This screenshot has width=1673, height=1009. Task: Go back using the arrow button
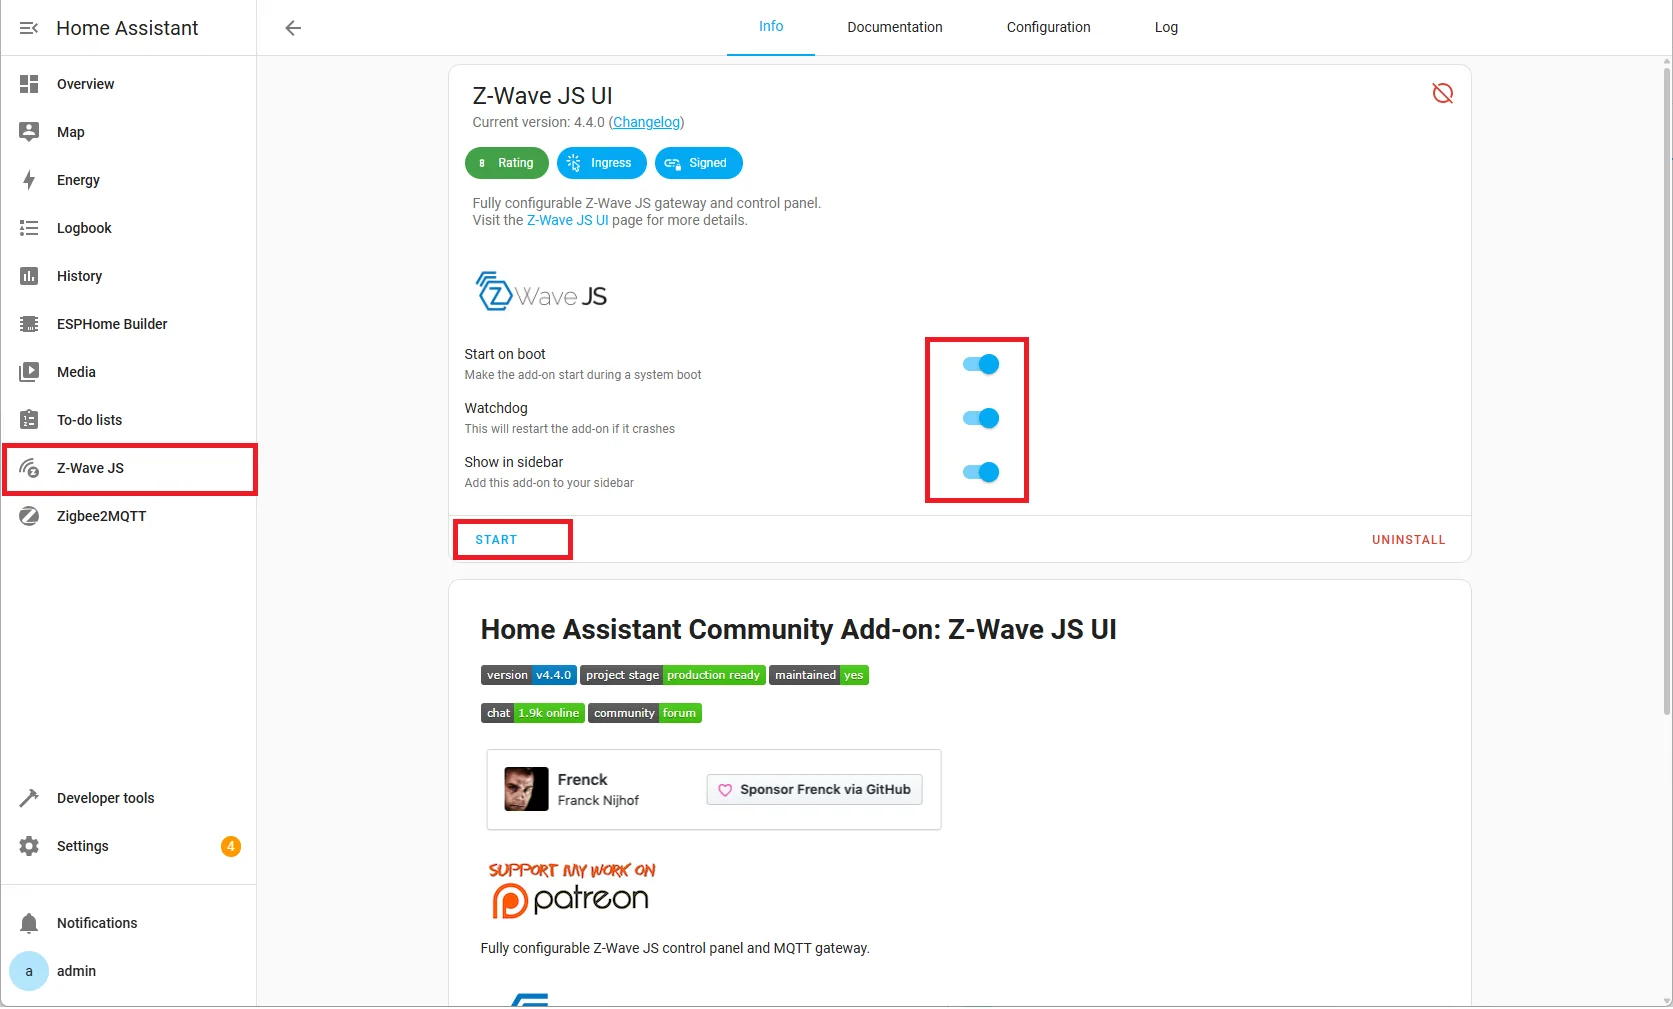pos(292,28)
